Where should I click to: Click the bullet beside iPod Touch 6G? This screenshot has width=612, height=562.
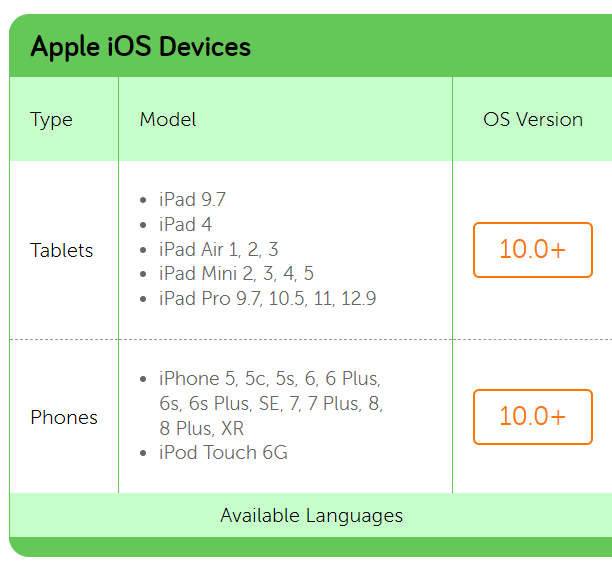[x=143, y=454]
